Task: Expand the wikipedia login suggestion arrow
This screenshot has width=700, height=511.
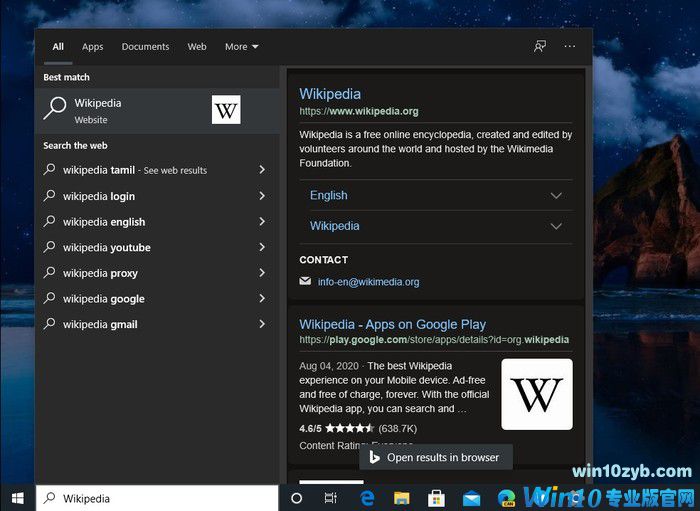Action: click(262, 196)
